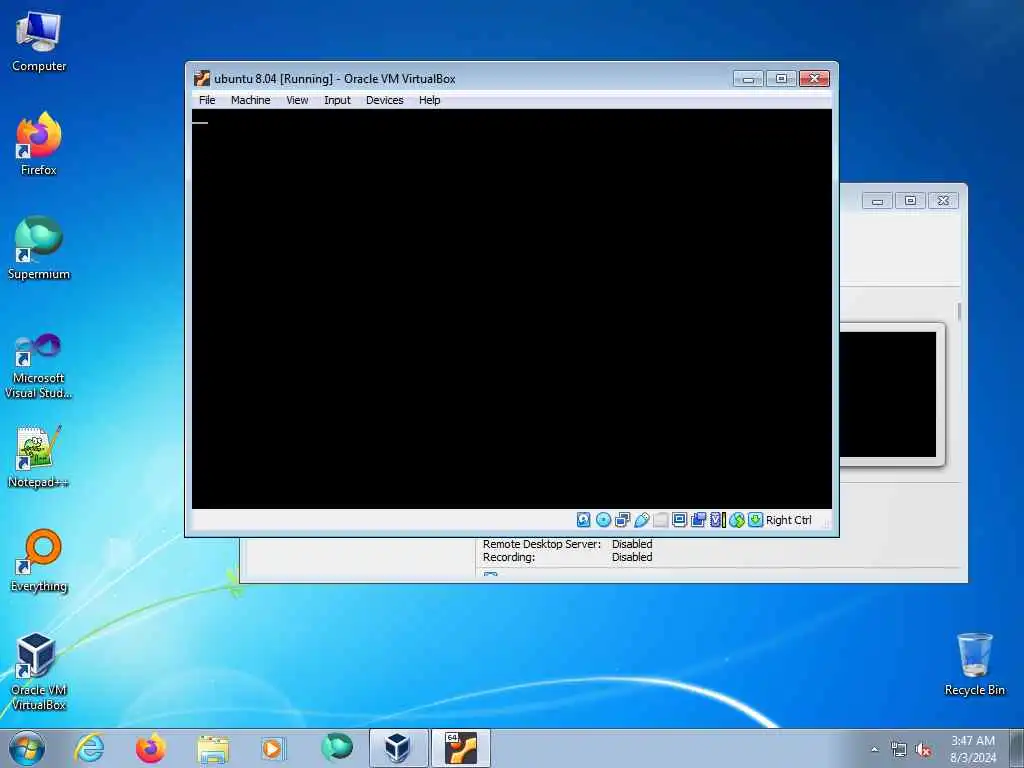Maximize the background VirtualBox Manager window
1024x768 pixels.
[x=910, y=200]
